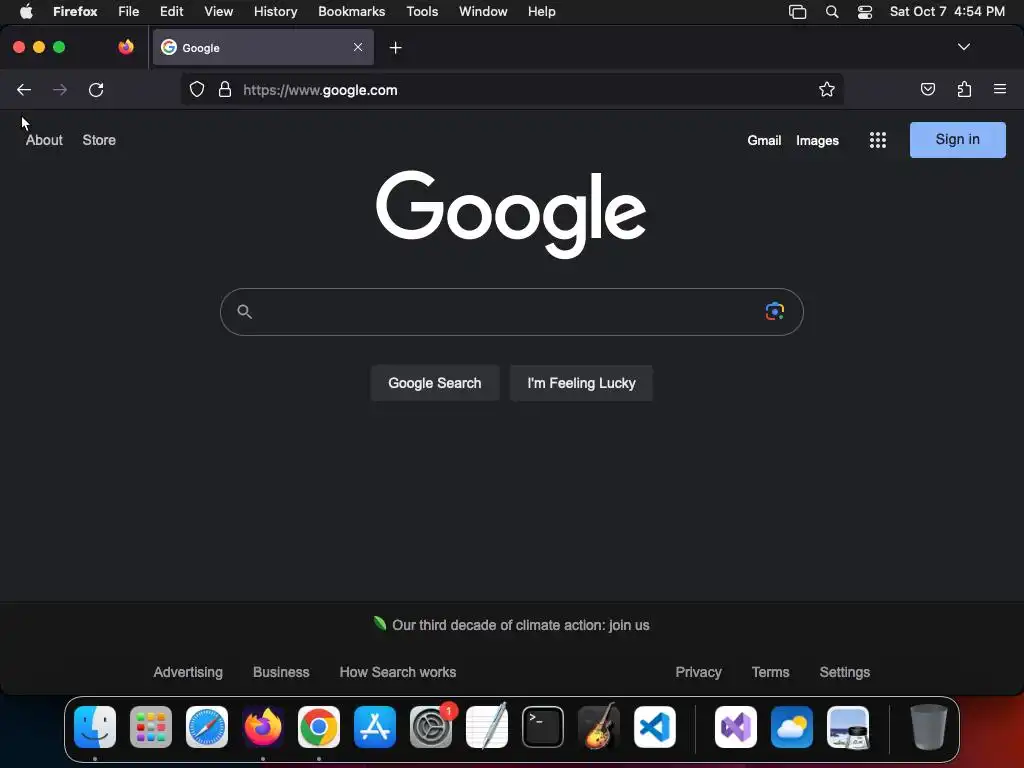Open the Images link
Viewport: 1024px width, 768px height.
817,140
